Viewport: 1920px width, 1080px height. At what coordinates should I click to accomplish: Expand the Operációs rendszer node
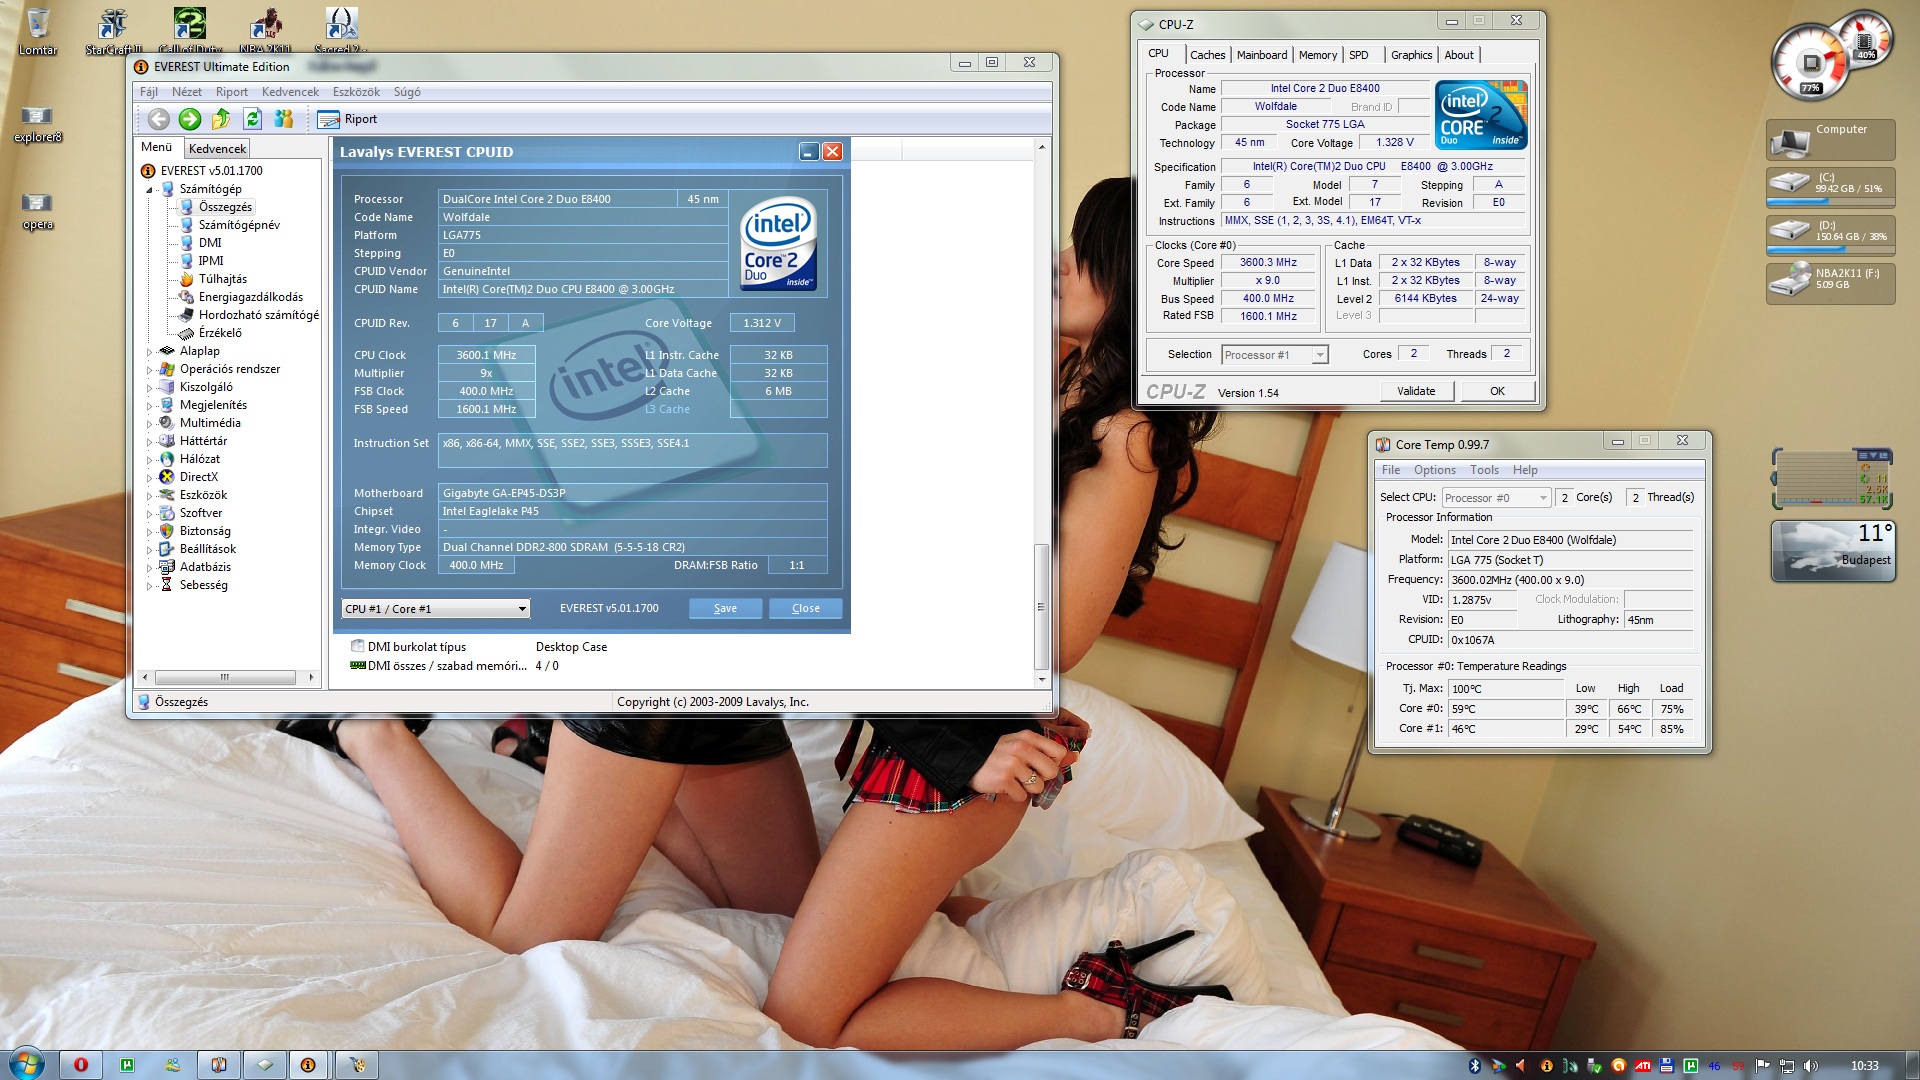[x=150, y=370]
